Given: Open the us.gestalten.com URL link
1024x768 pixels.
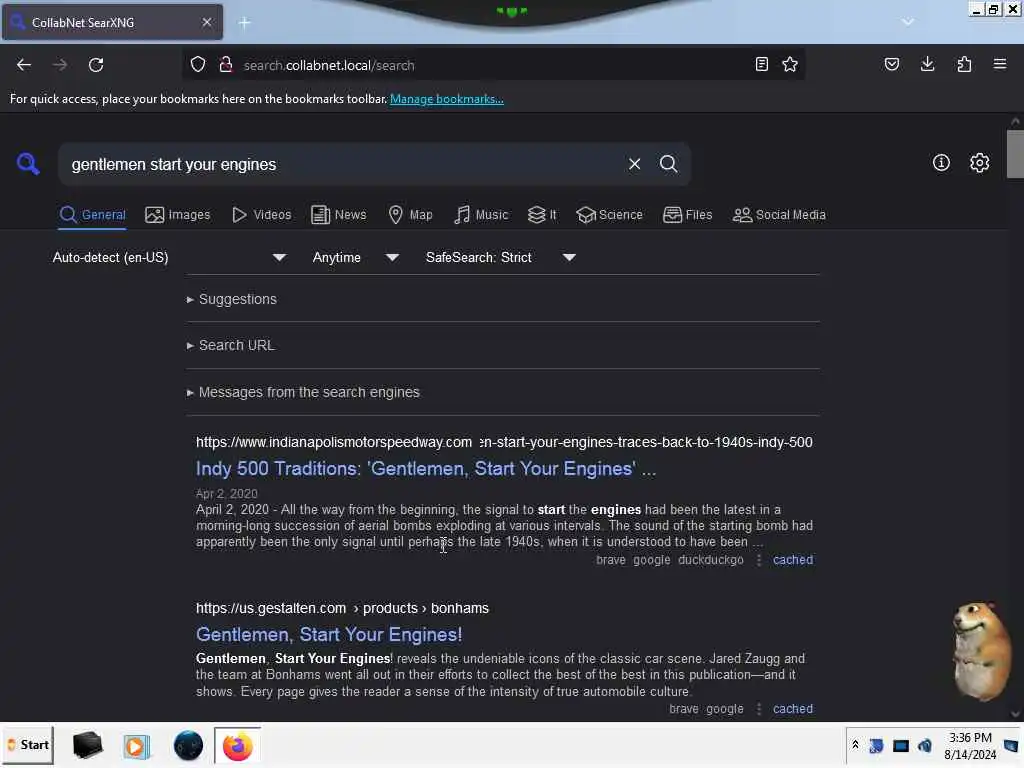Looking at the screenshot, I should point(342,608).
